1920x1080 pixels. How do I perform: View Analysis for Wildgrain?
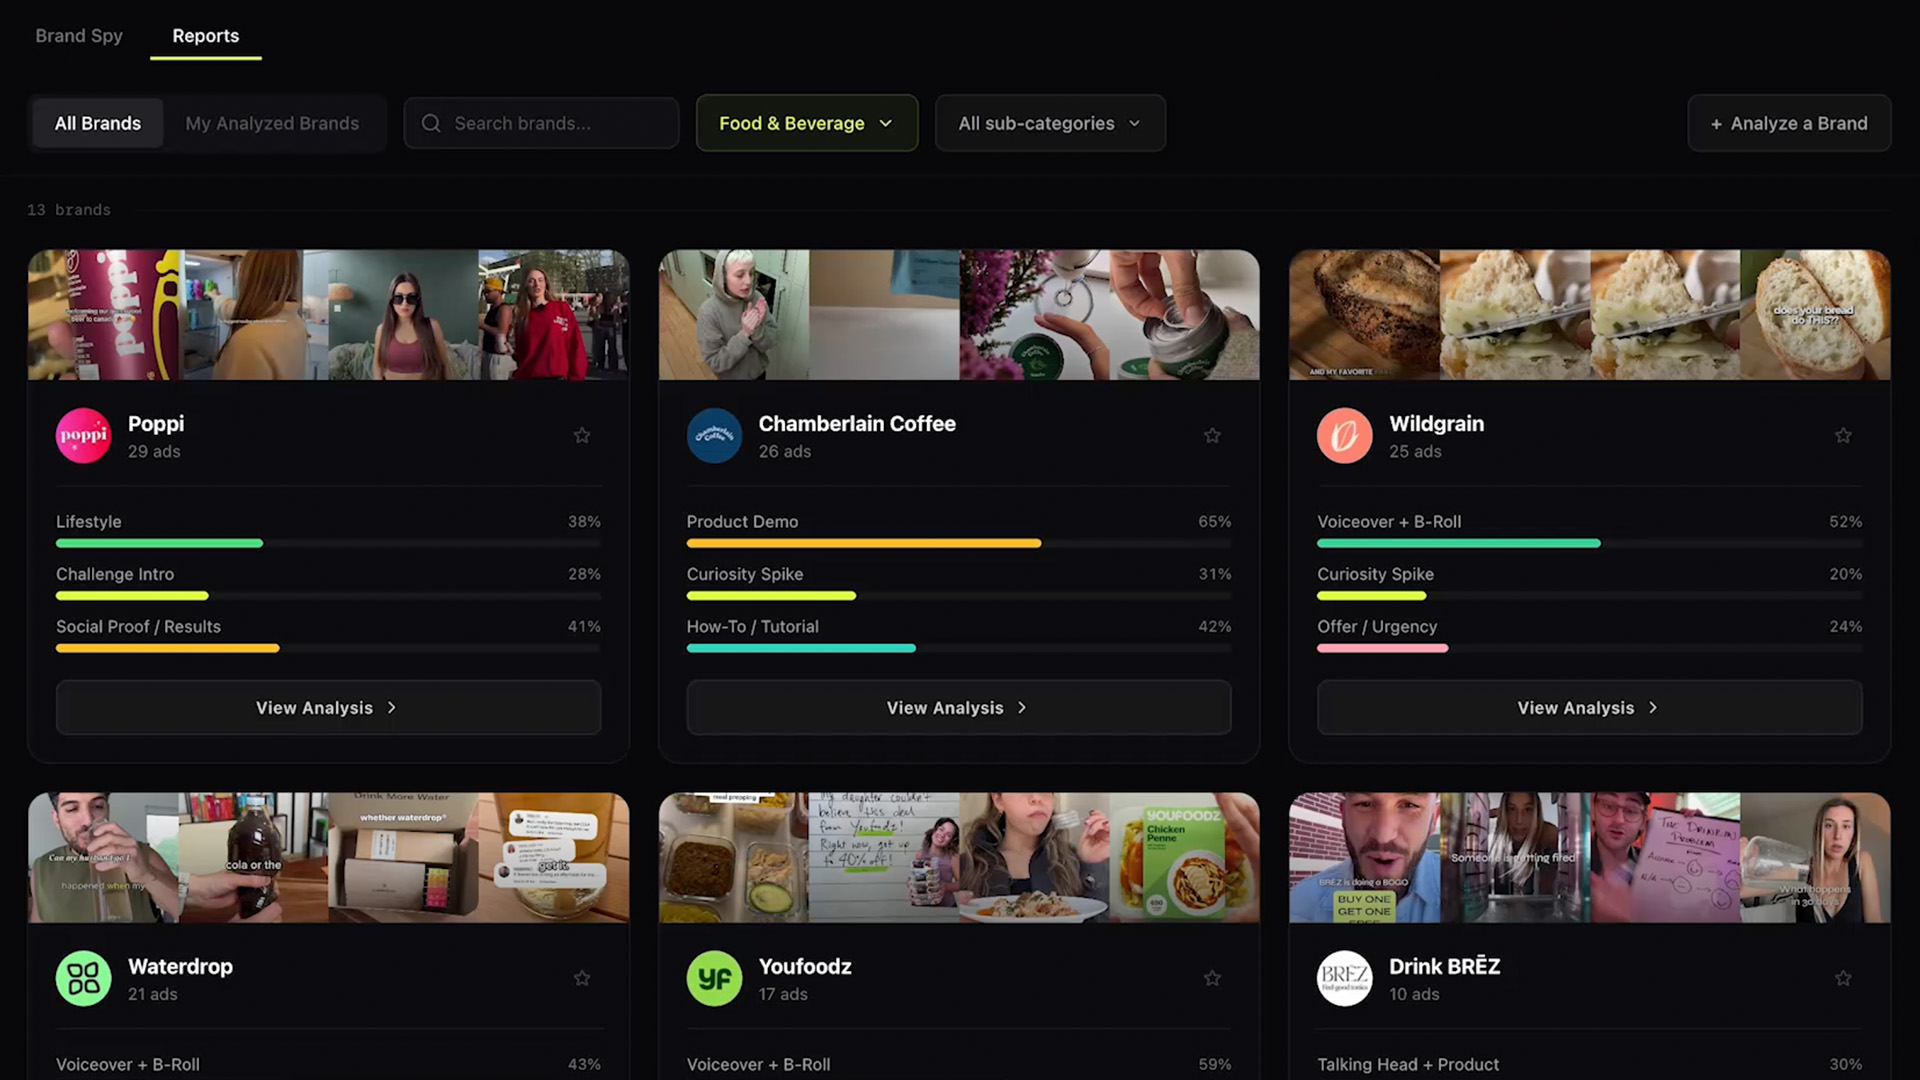tap(1589, 707)
